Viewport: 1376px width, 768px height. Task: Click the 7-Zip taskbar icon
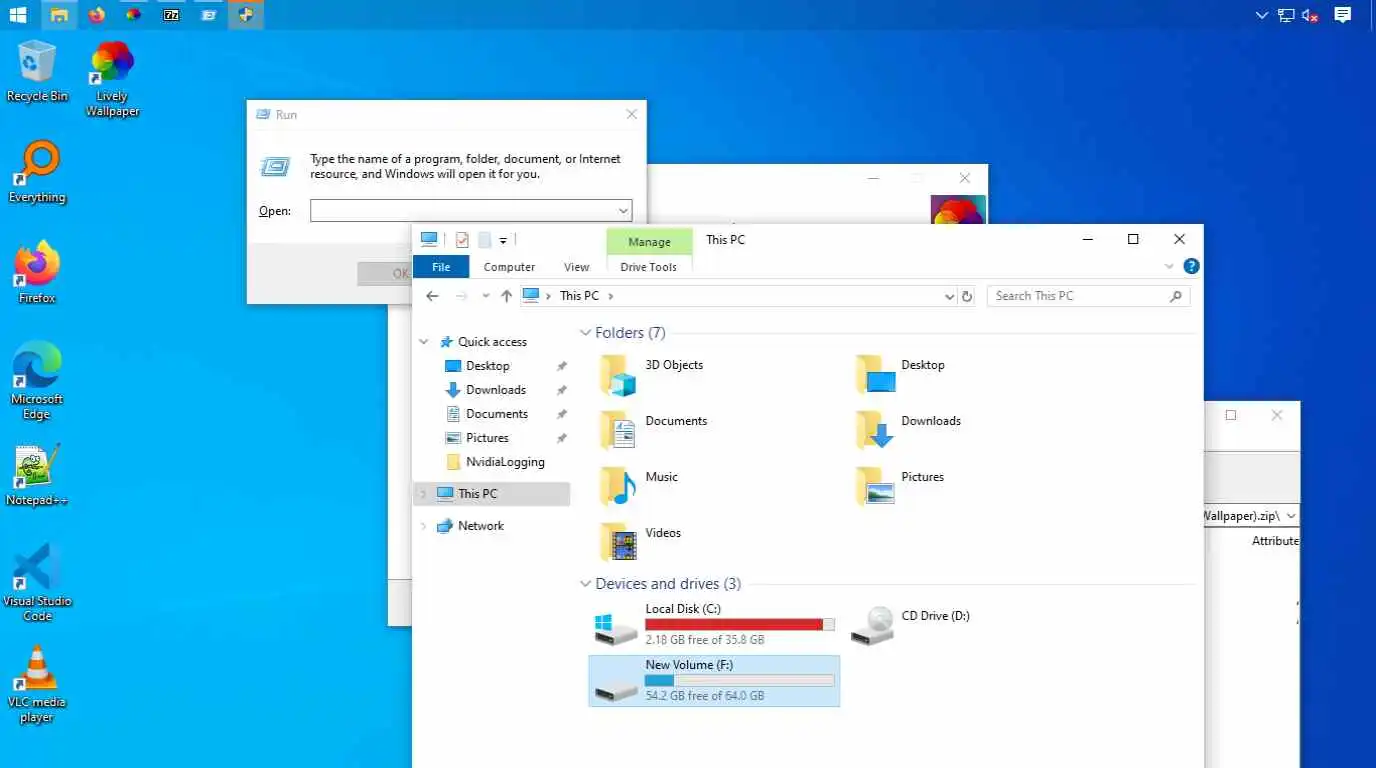[x=171, y=15]
